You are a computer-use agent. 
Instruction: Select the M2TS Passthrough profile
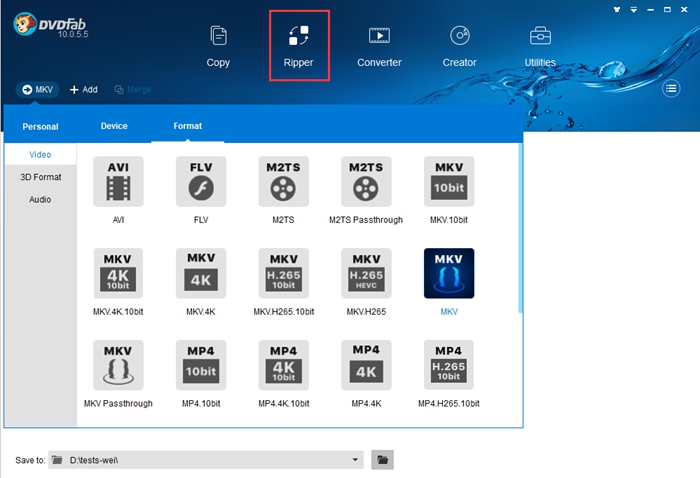tap(366, 182)
